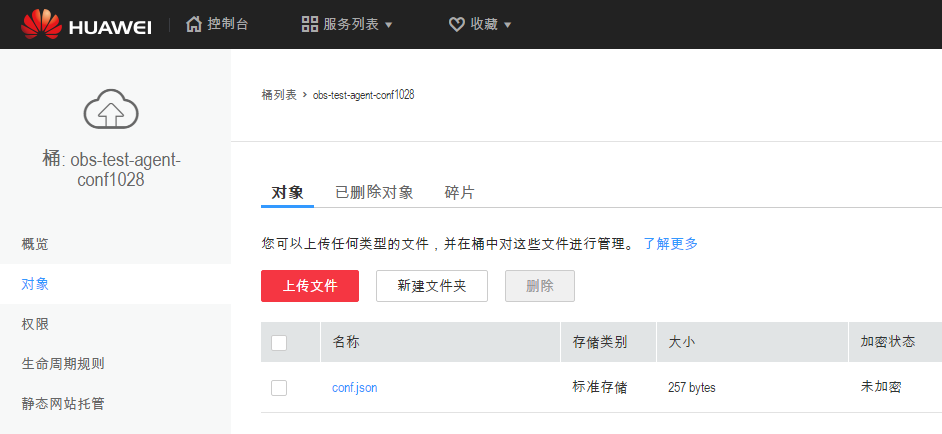Check the box for conf.json
The image size is (942, 434).
[x=279, y=388]
